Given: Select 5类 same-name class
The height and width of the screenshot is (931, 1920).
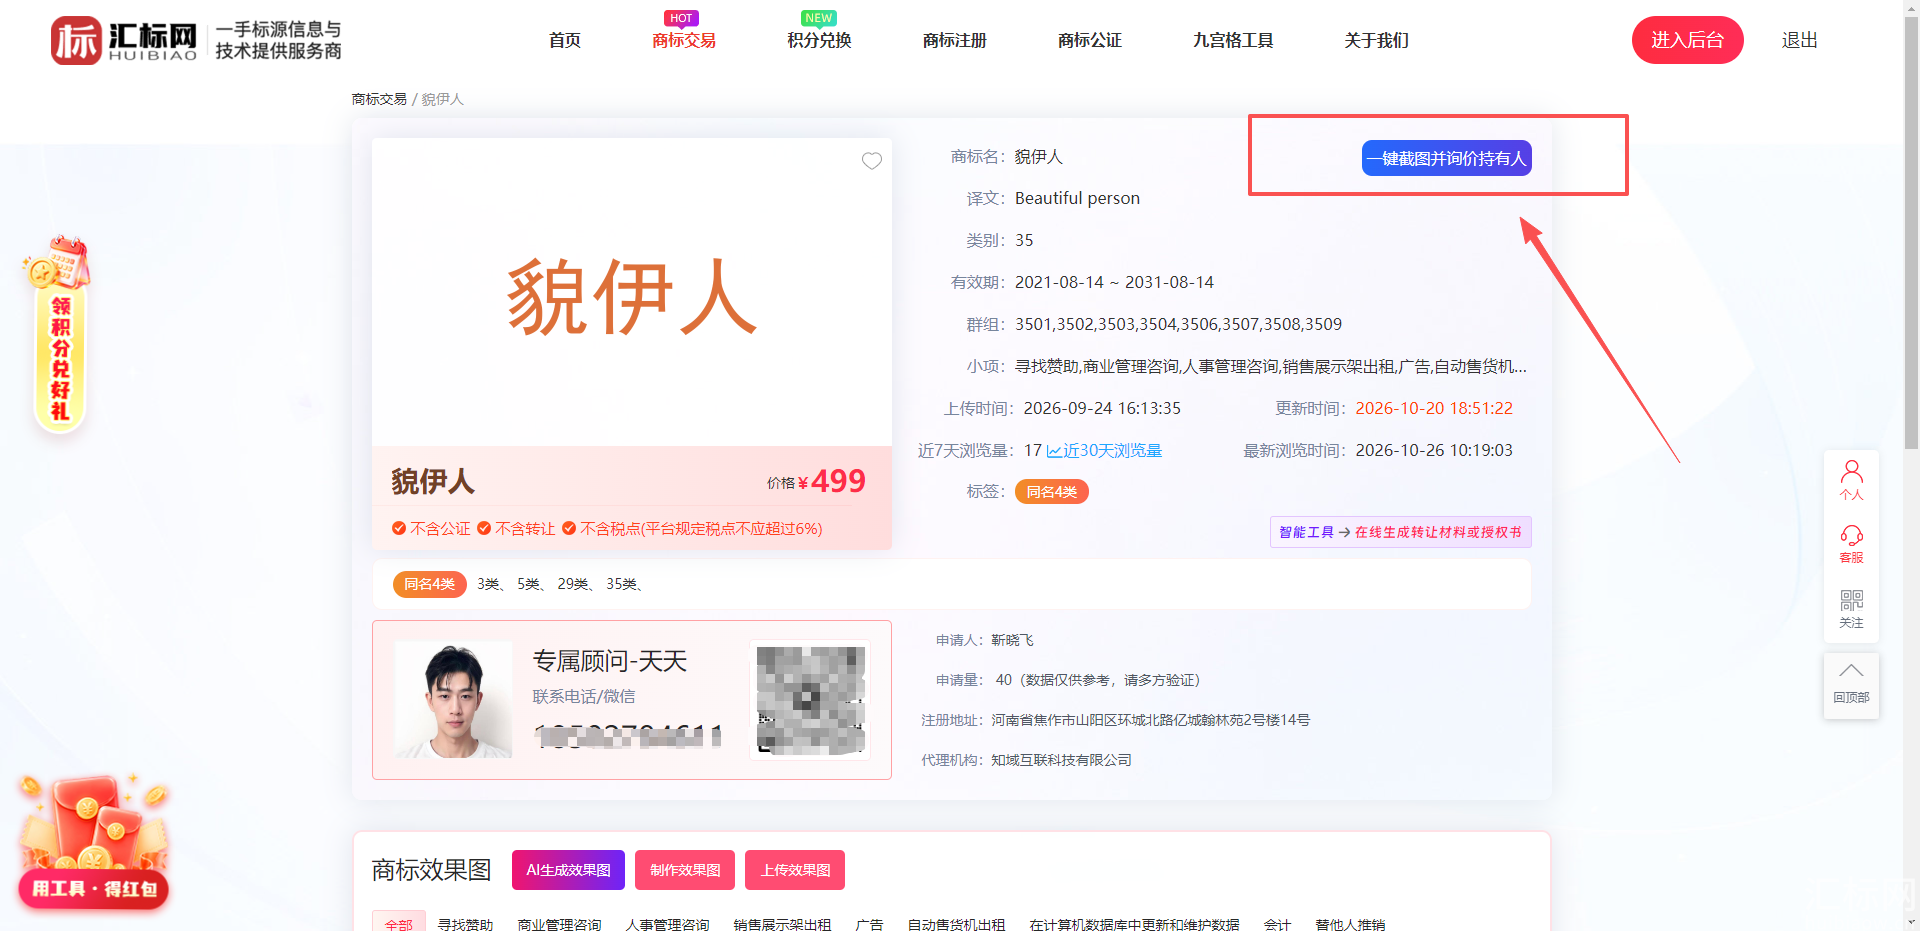Looking at the screenshot, I should point(528,584).
